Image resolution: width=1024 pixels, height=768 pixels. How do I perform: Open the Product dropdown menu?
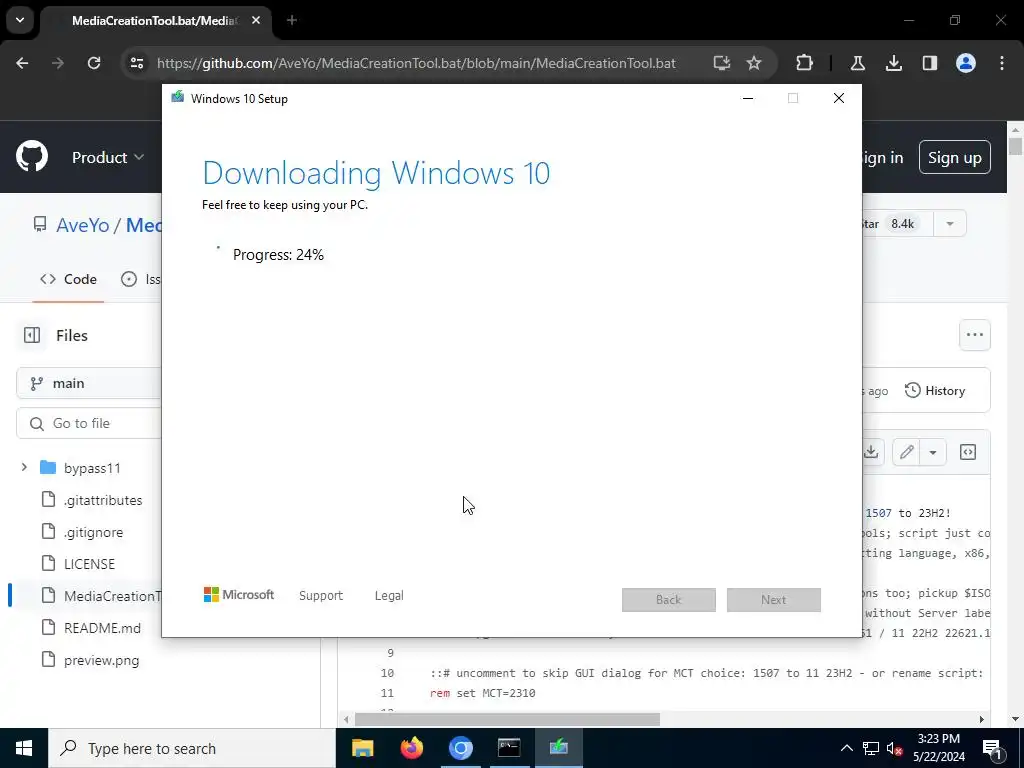(108, 157)
